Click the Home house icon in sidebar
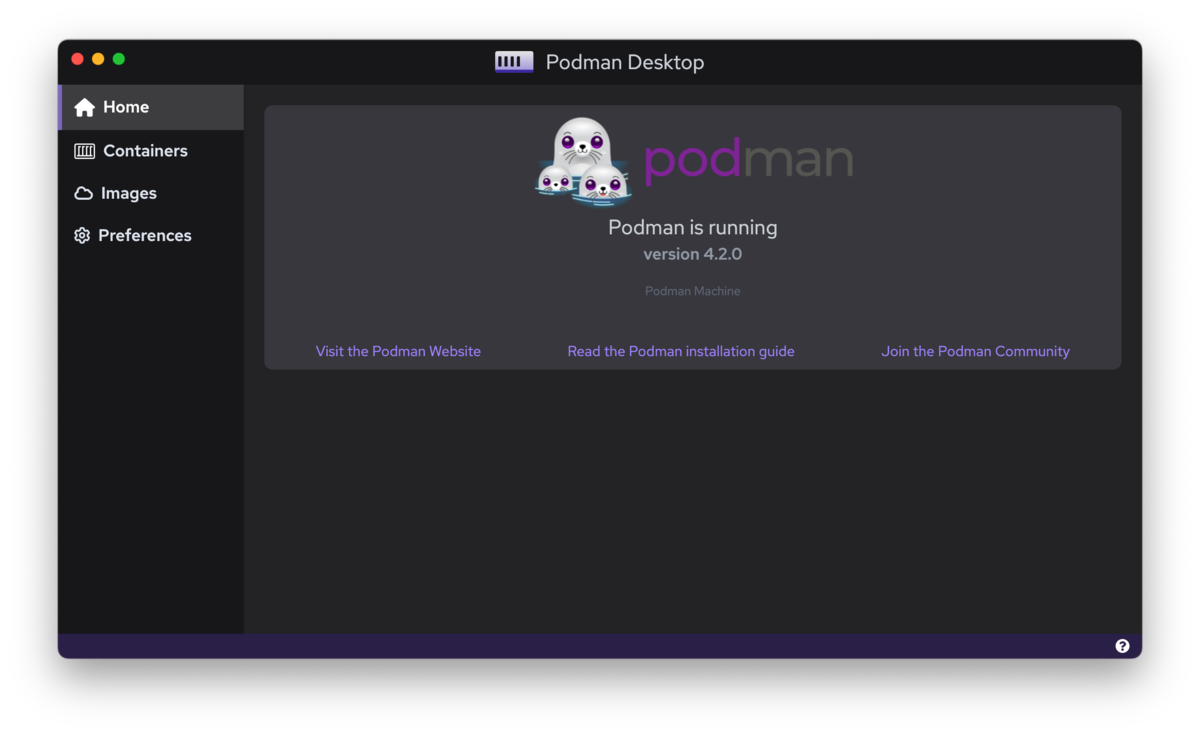The width and height of the screenshot is (1200, 735). 84,107
